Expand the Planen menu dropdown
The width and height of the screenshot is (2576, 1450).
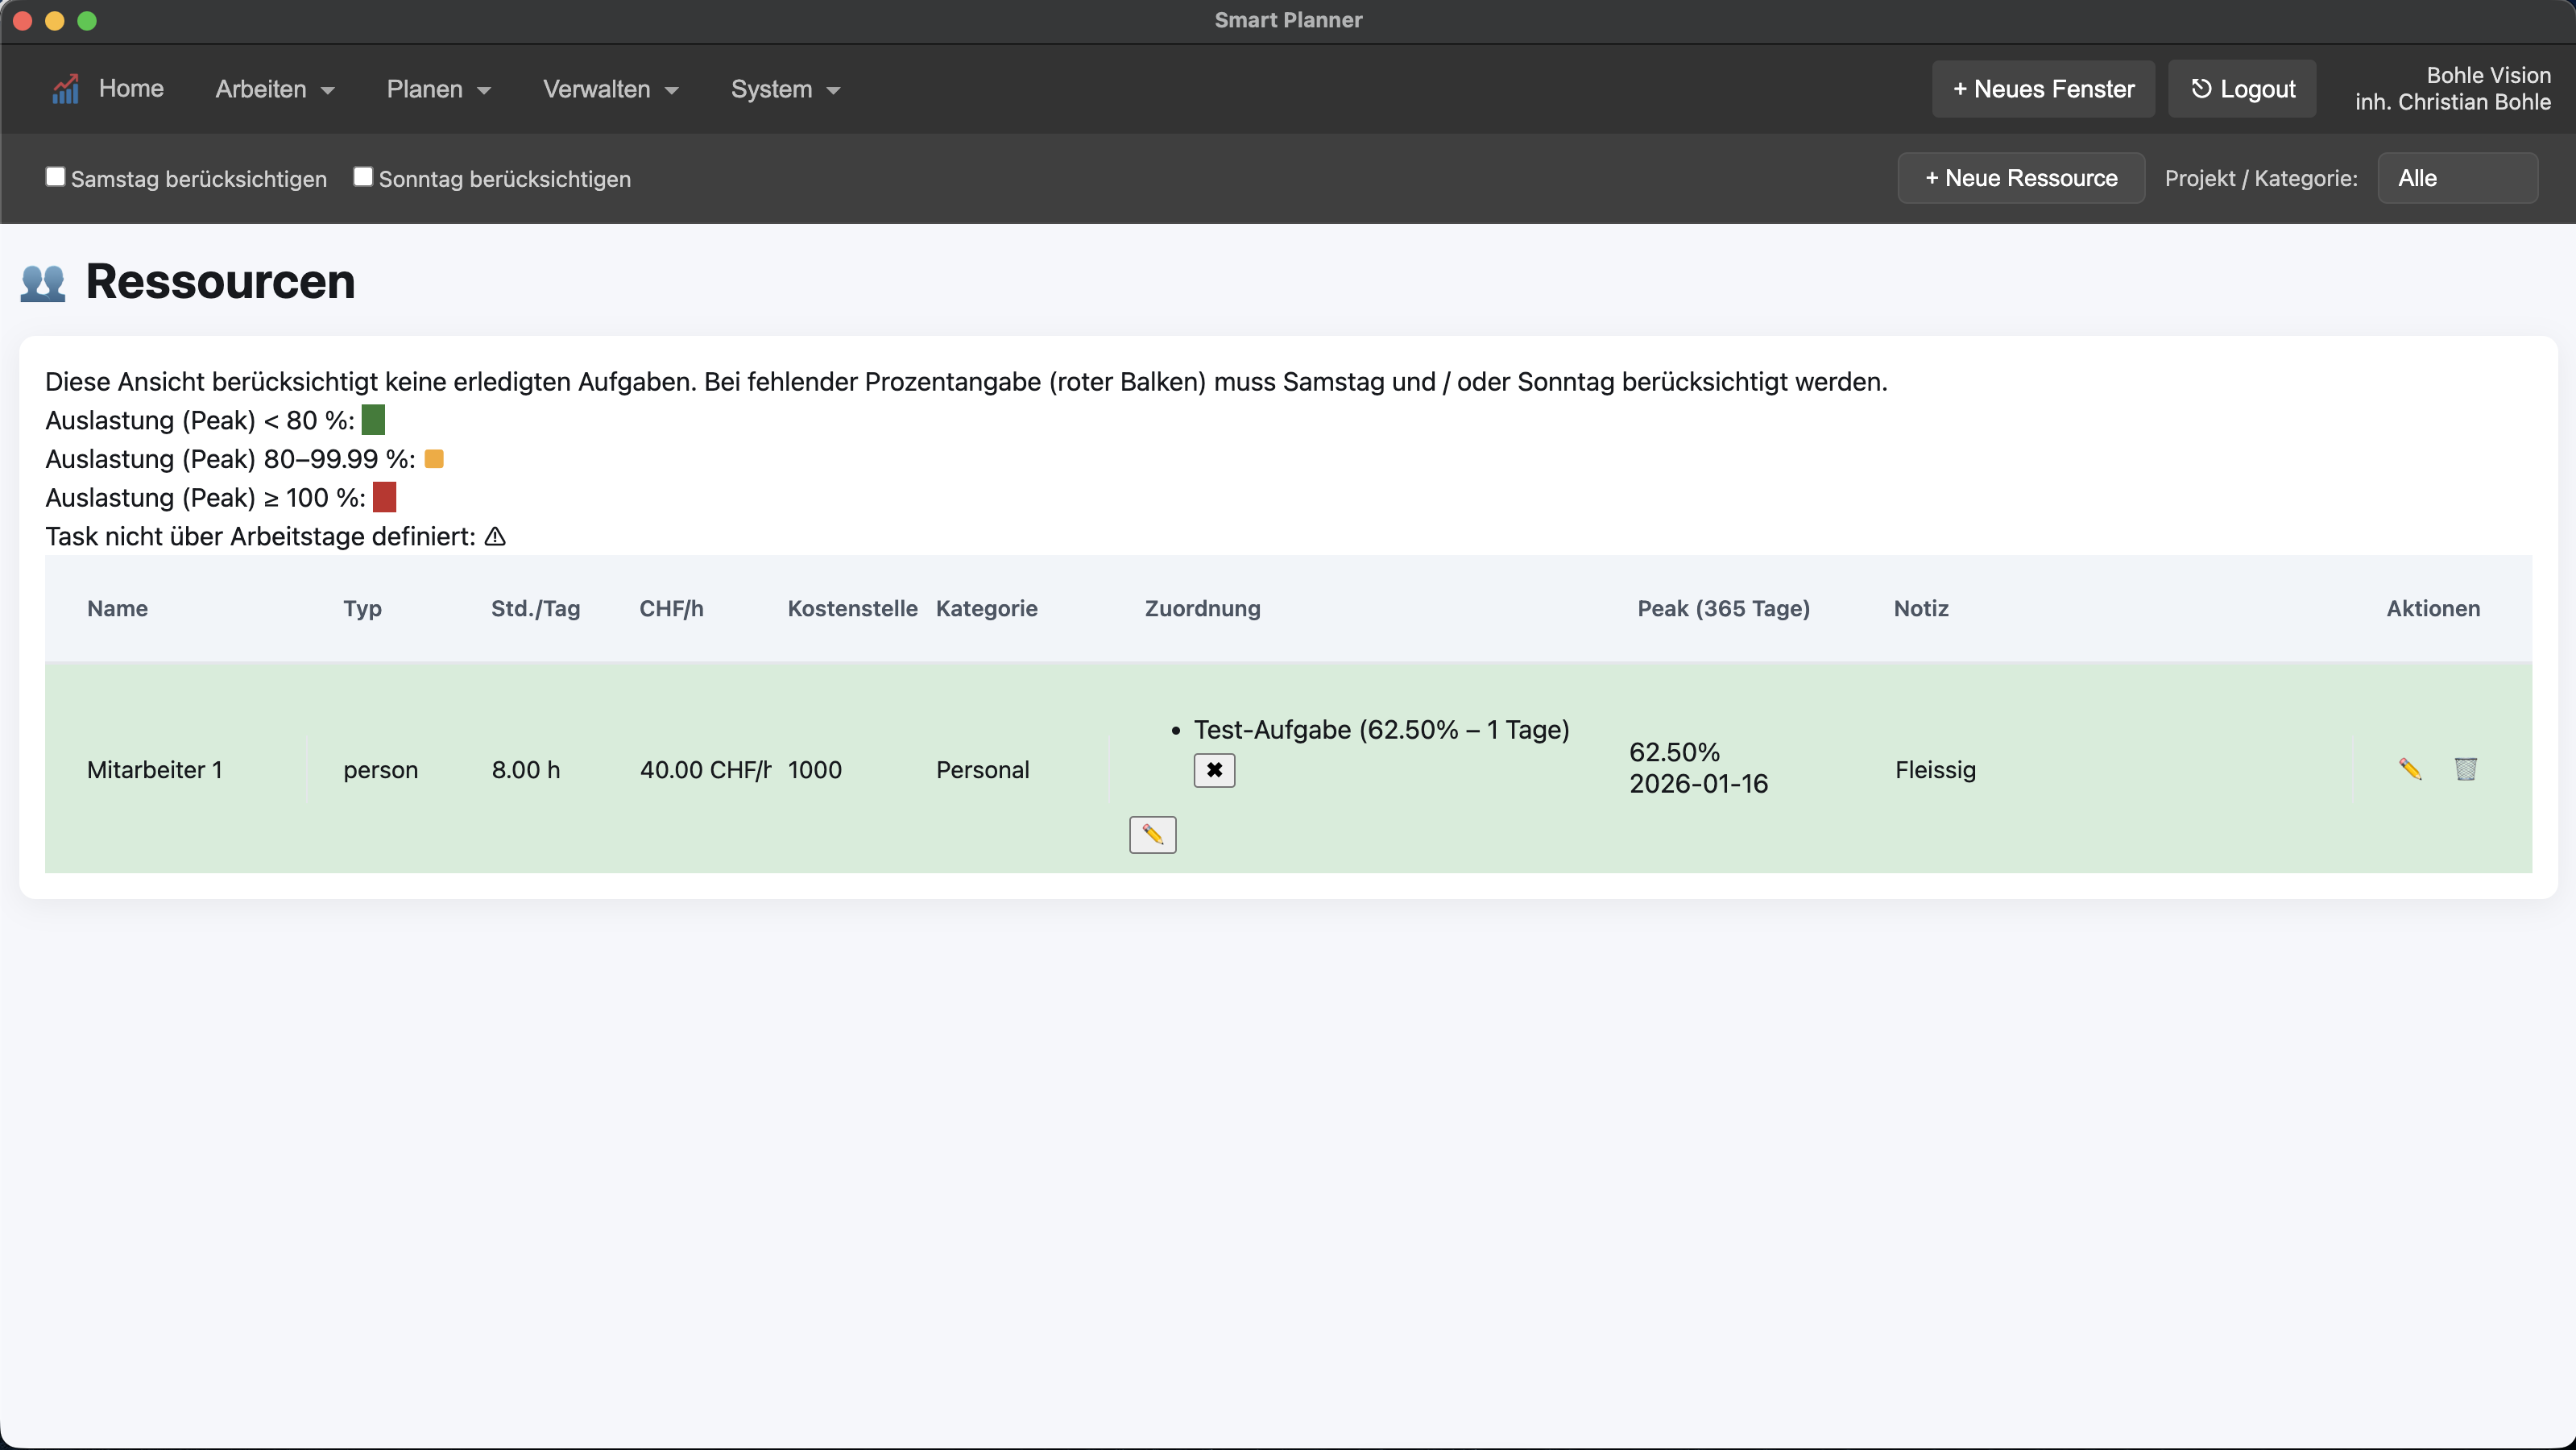tap(438, 89)
